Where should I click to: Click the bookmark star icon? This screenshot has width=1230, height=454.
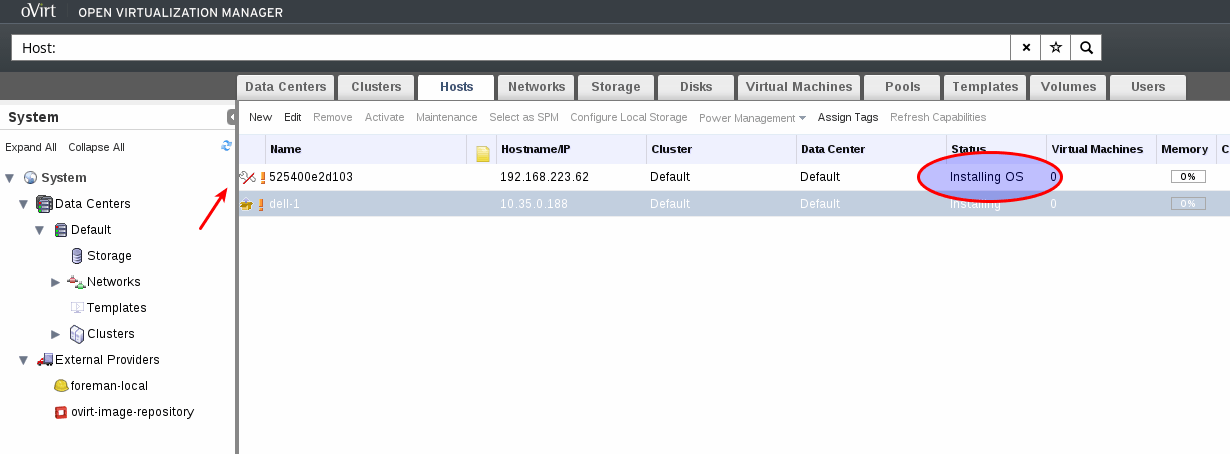click(1056, 48)
